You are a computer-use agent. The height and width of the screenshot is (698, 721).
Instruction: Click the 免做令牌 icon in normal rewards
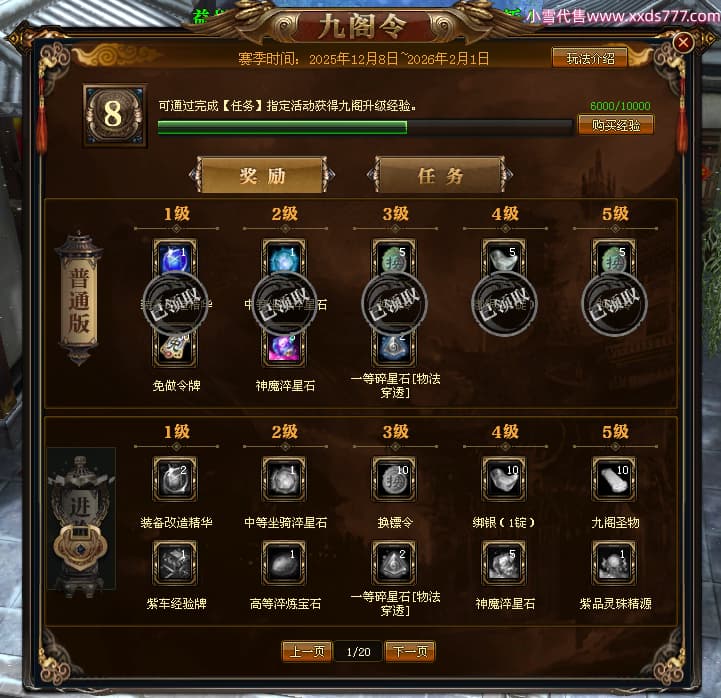(175, 349)
